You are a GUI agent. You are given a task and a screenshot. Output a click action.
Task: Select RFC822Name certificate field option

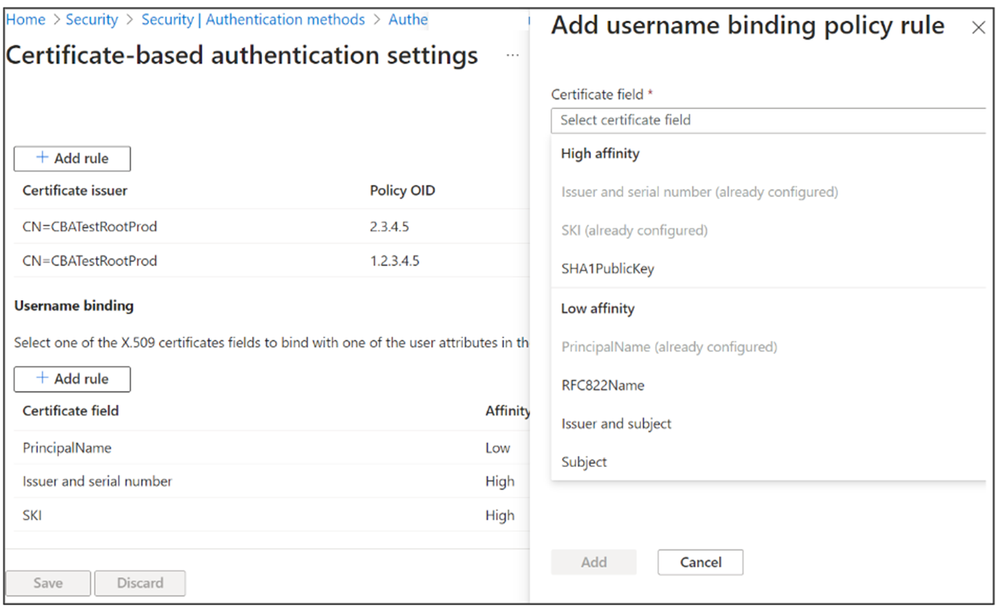[x=603, y=386]
